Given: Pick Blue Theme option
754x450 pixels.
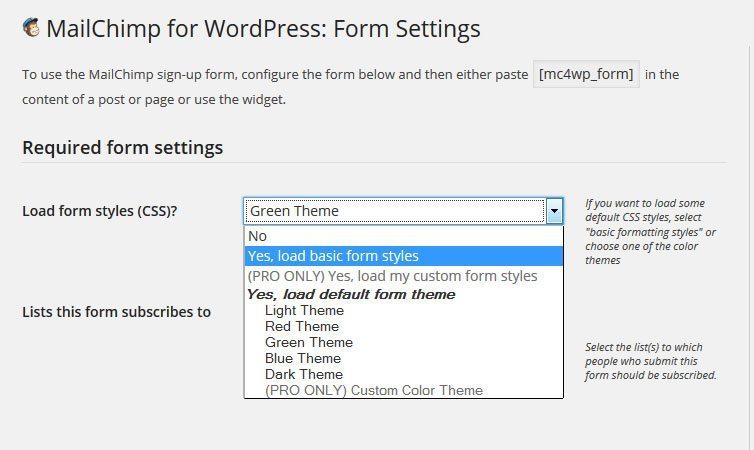Looking at the screenshot, I should click(403, 358).
